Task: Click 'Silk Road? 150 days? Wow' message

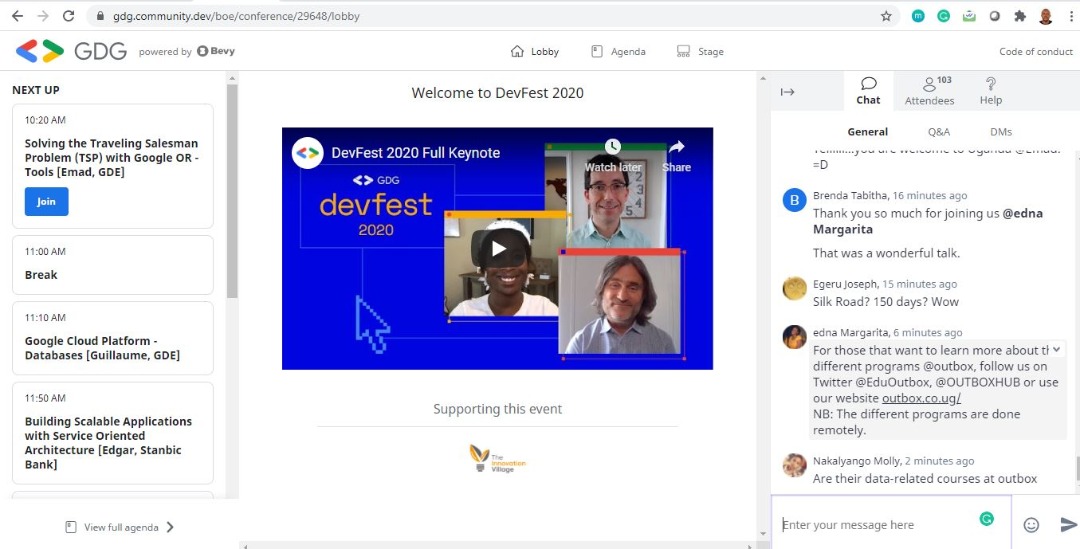Action: pyautogui.click(x=885, y=302)
